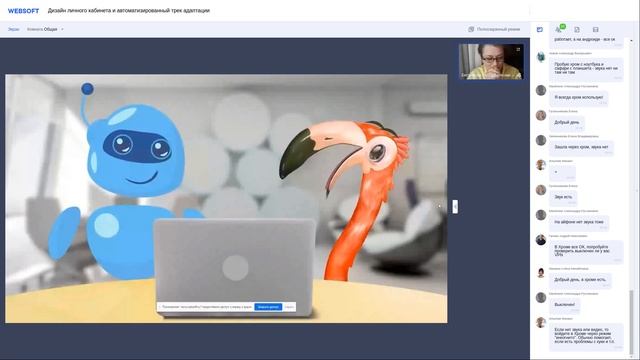The image size is (640, 360).
Task: Select message 'На айфоне нет звука тоже'
Action: 579,223
